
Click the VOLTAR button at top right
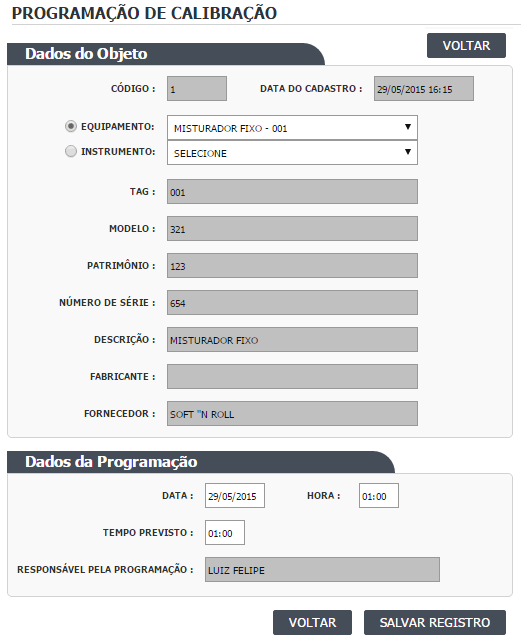466,46
